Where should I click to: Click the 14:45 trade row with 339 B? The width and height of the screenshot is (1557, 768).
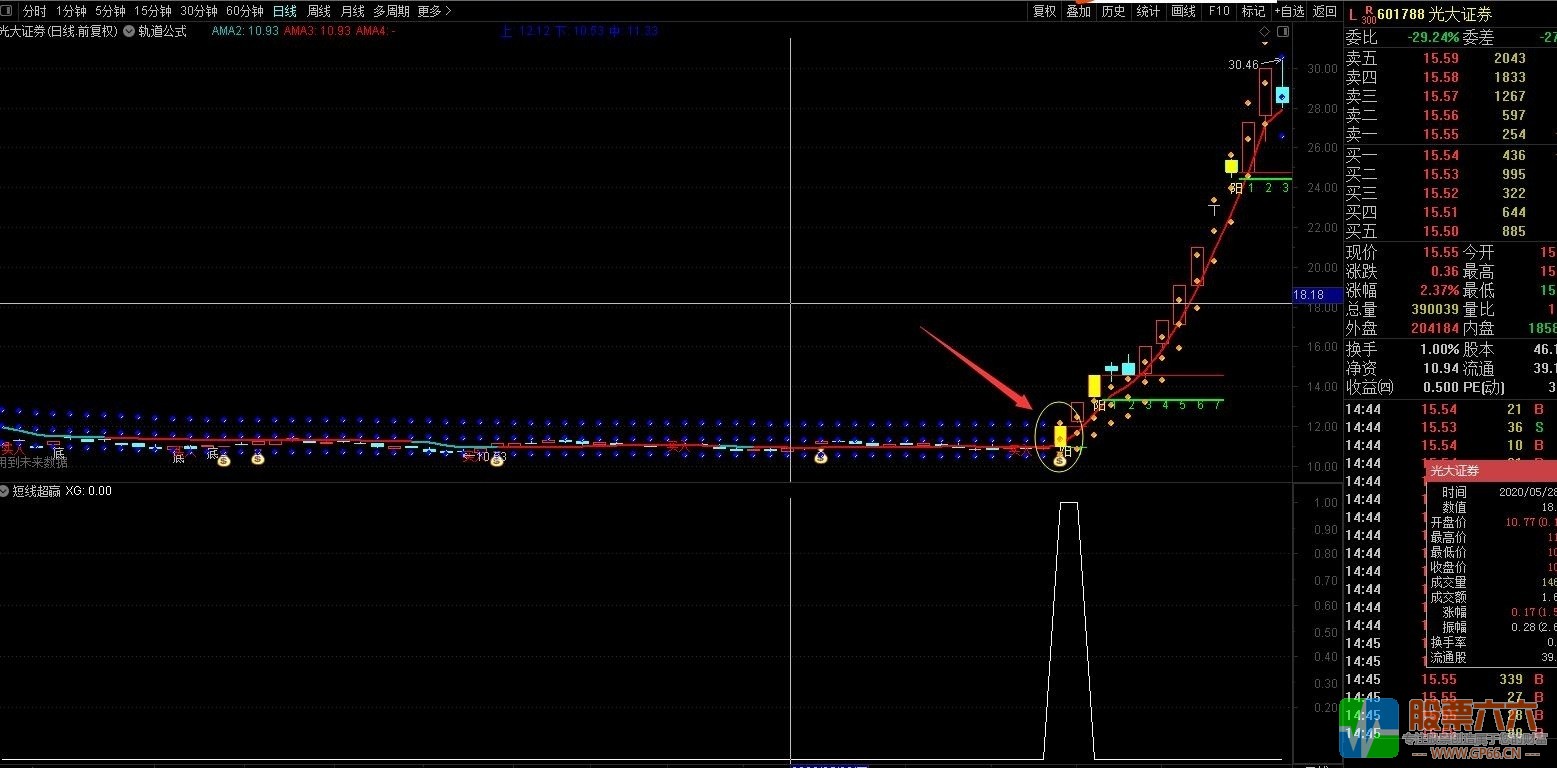1450,679
